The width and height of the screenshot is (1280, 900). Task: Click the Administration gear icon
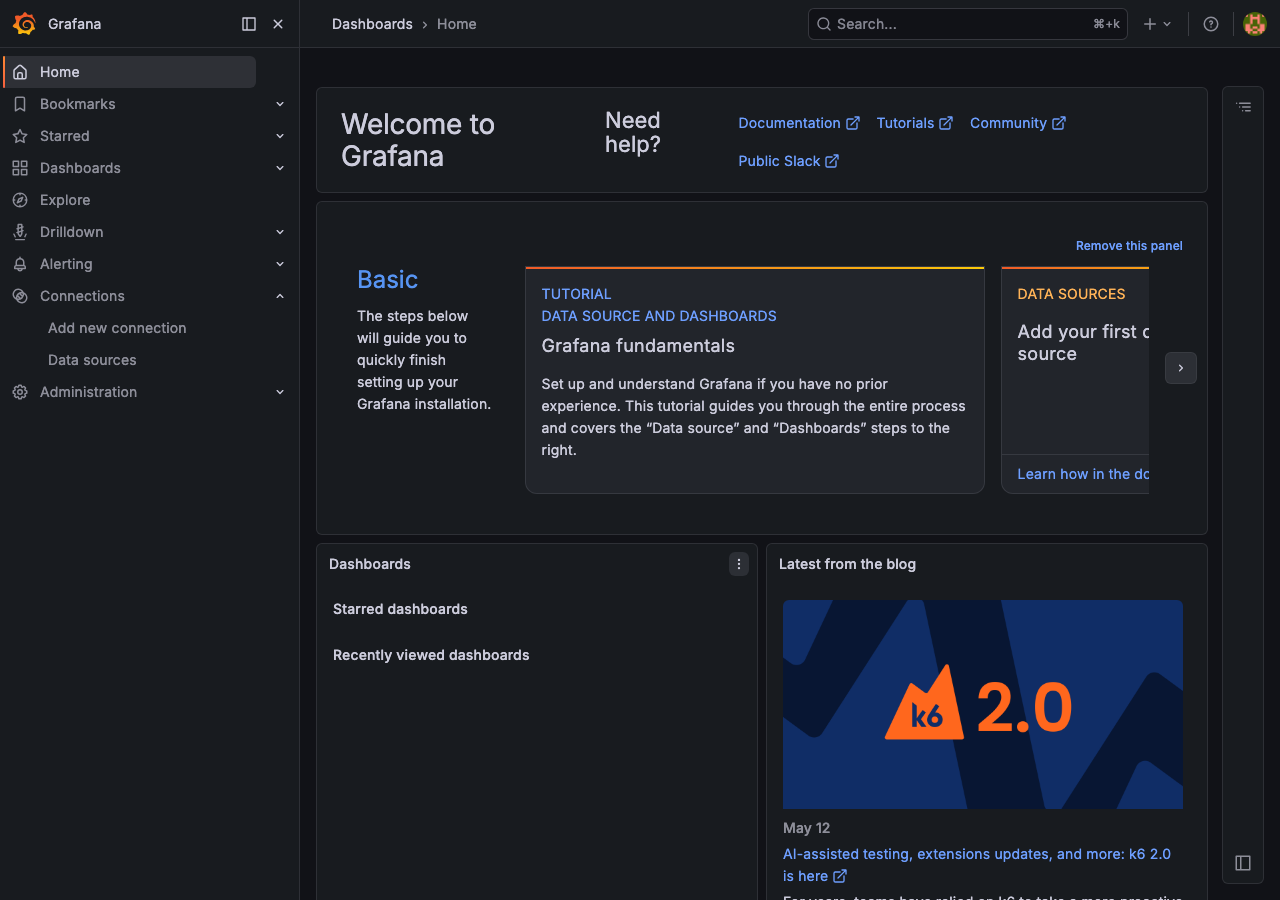20,392
